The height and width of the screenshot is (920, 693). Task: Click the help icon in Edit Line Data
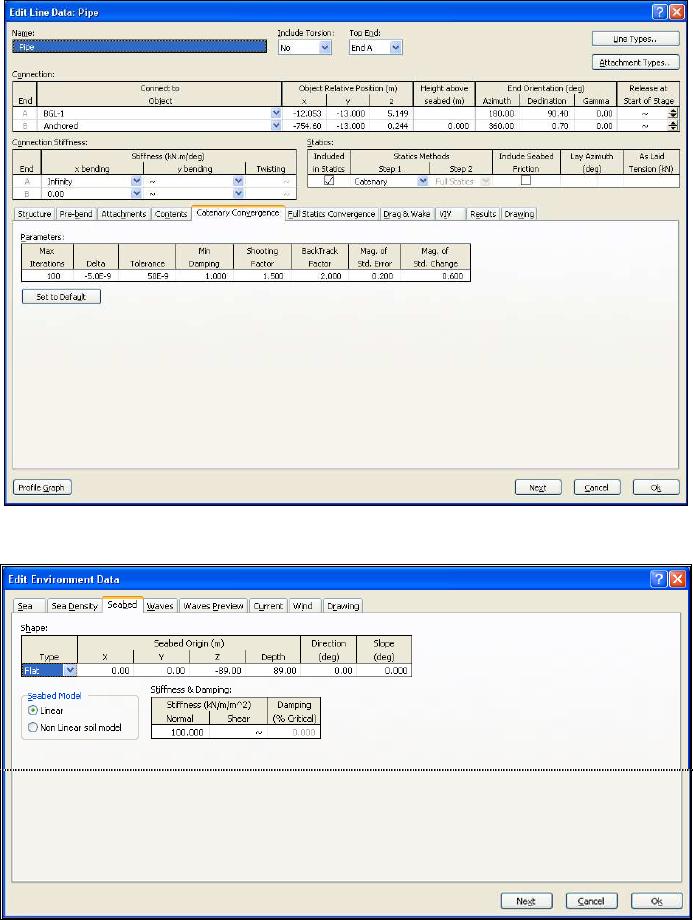(661, 11)
